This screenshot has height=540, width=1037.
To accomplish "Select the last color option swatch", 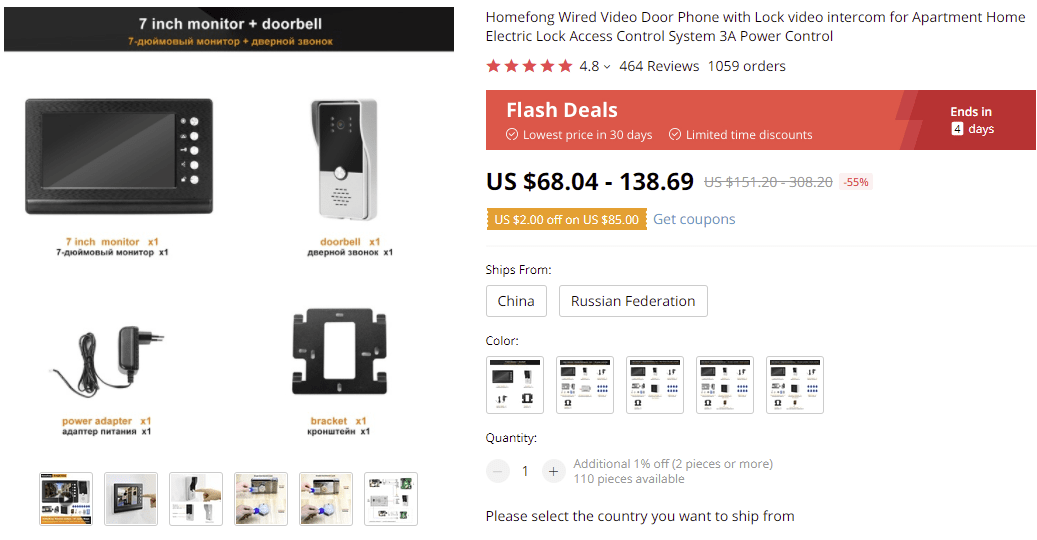I will pos(795,385).
